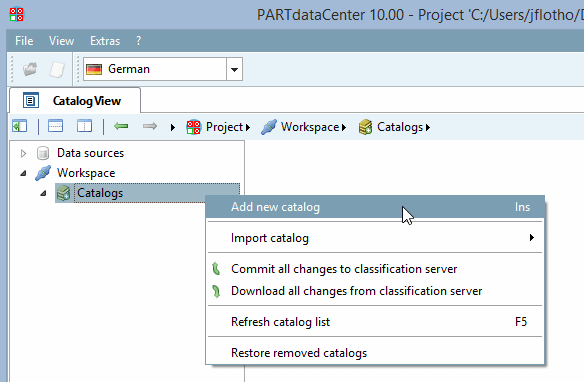Click the horizontal split layout icon
Screen dimensions: 584x382
pos(55,126)
